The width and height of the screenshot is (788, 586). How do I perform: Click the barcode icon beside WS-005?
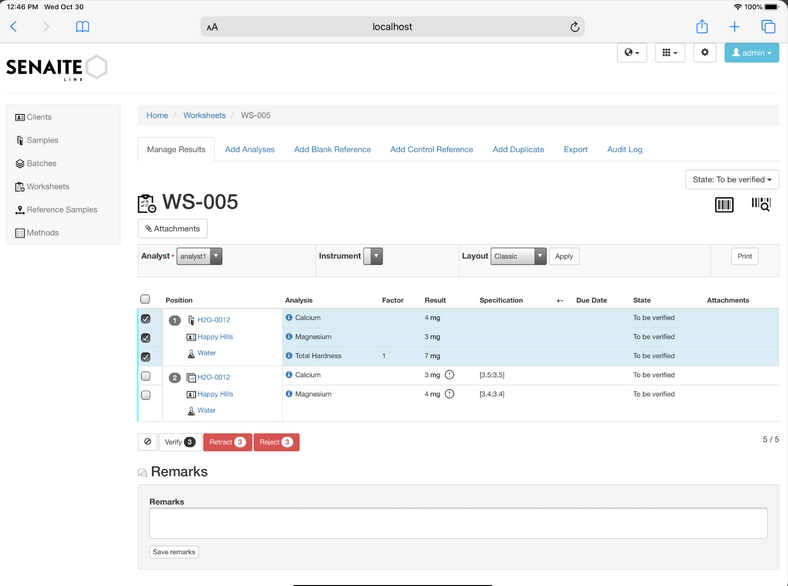coord(724,204)
